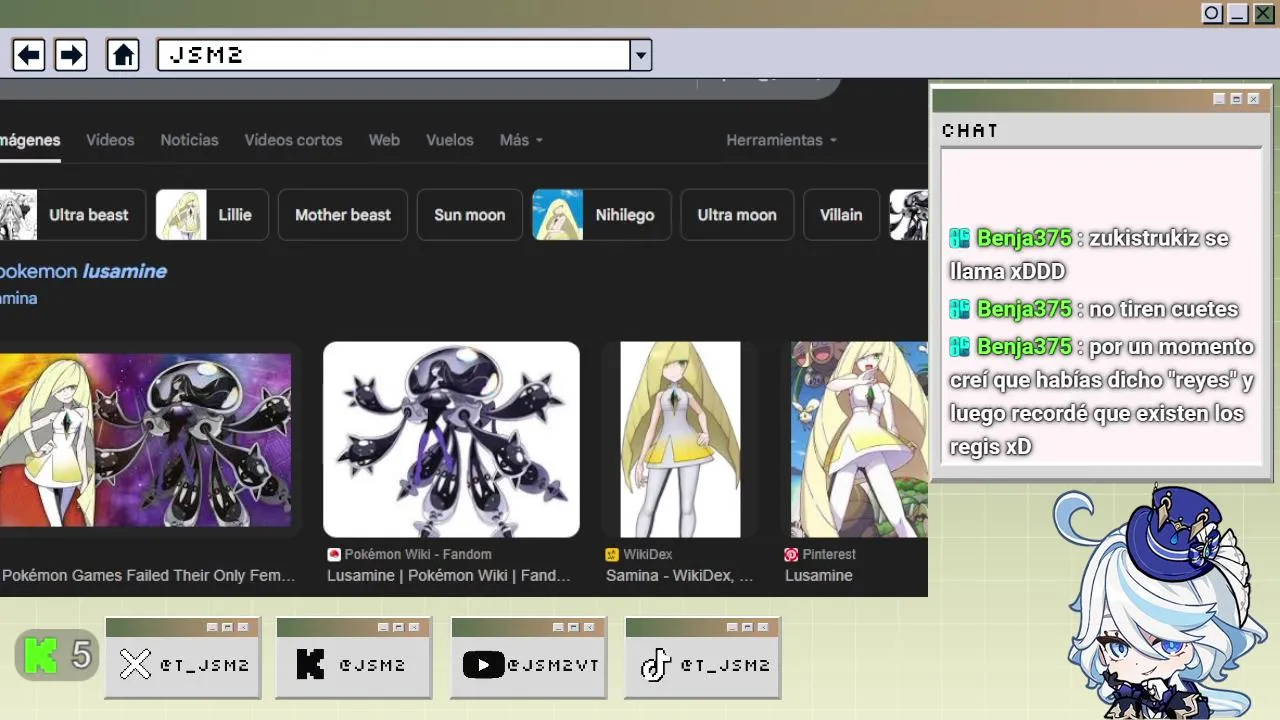Click the TikTok logo icon
This screenshot has height=720, width=1280.
[655, 664]
